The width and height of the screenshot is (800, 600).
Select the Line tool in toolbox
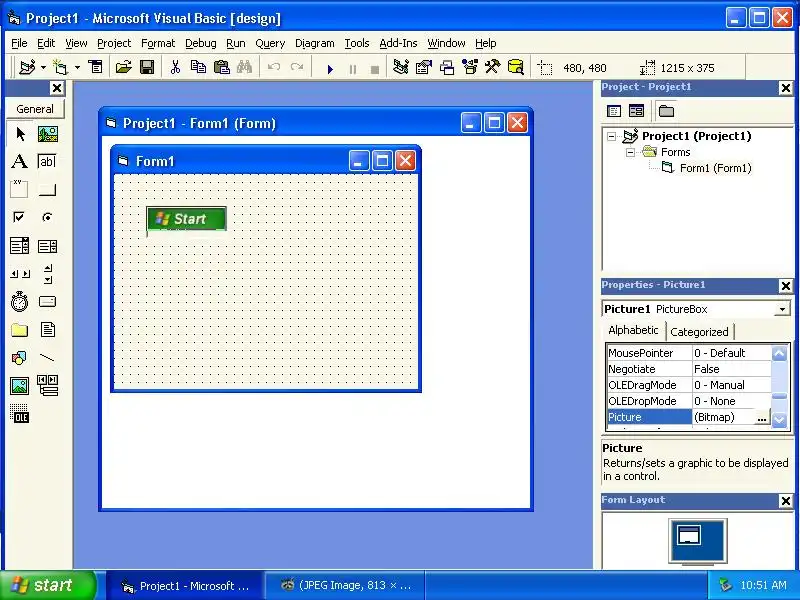(x=47, y=358)
